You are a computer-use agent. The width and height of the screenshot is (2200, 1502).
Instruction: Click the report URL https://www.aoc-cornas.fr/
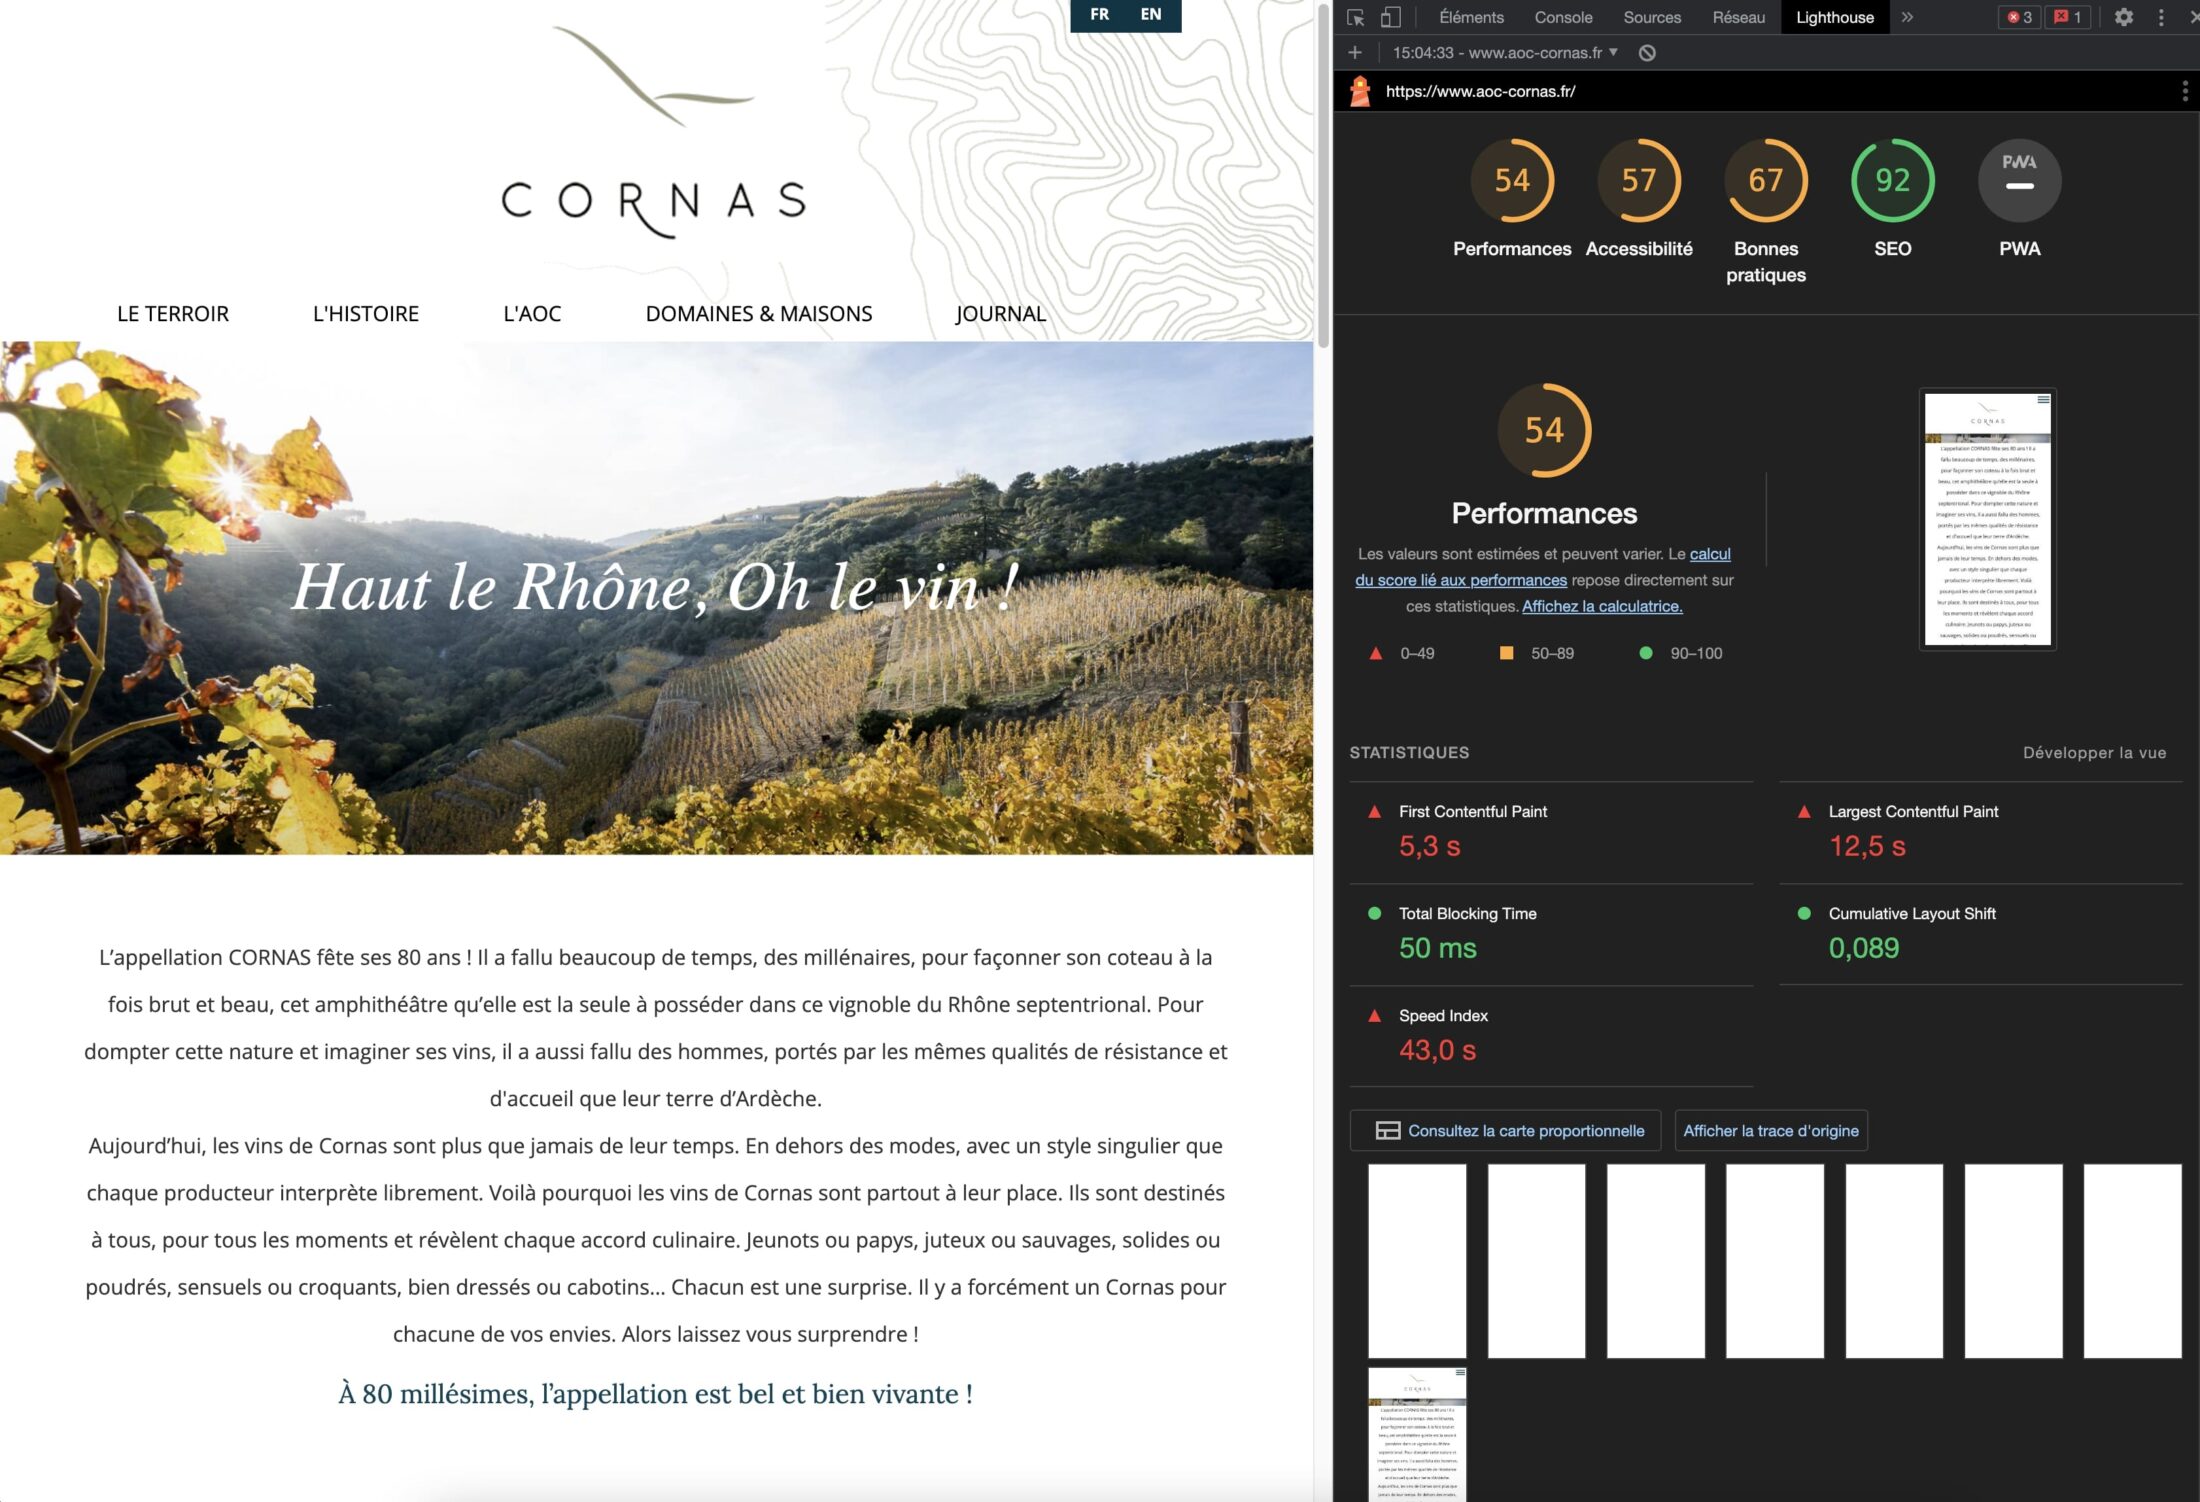point(1480,91)
